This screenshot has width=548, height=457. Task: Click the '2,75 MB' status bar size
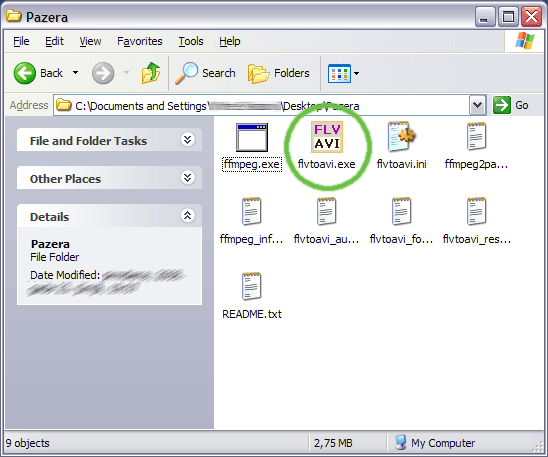pyautogui.click(x=333, y=443)
